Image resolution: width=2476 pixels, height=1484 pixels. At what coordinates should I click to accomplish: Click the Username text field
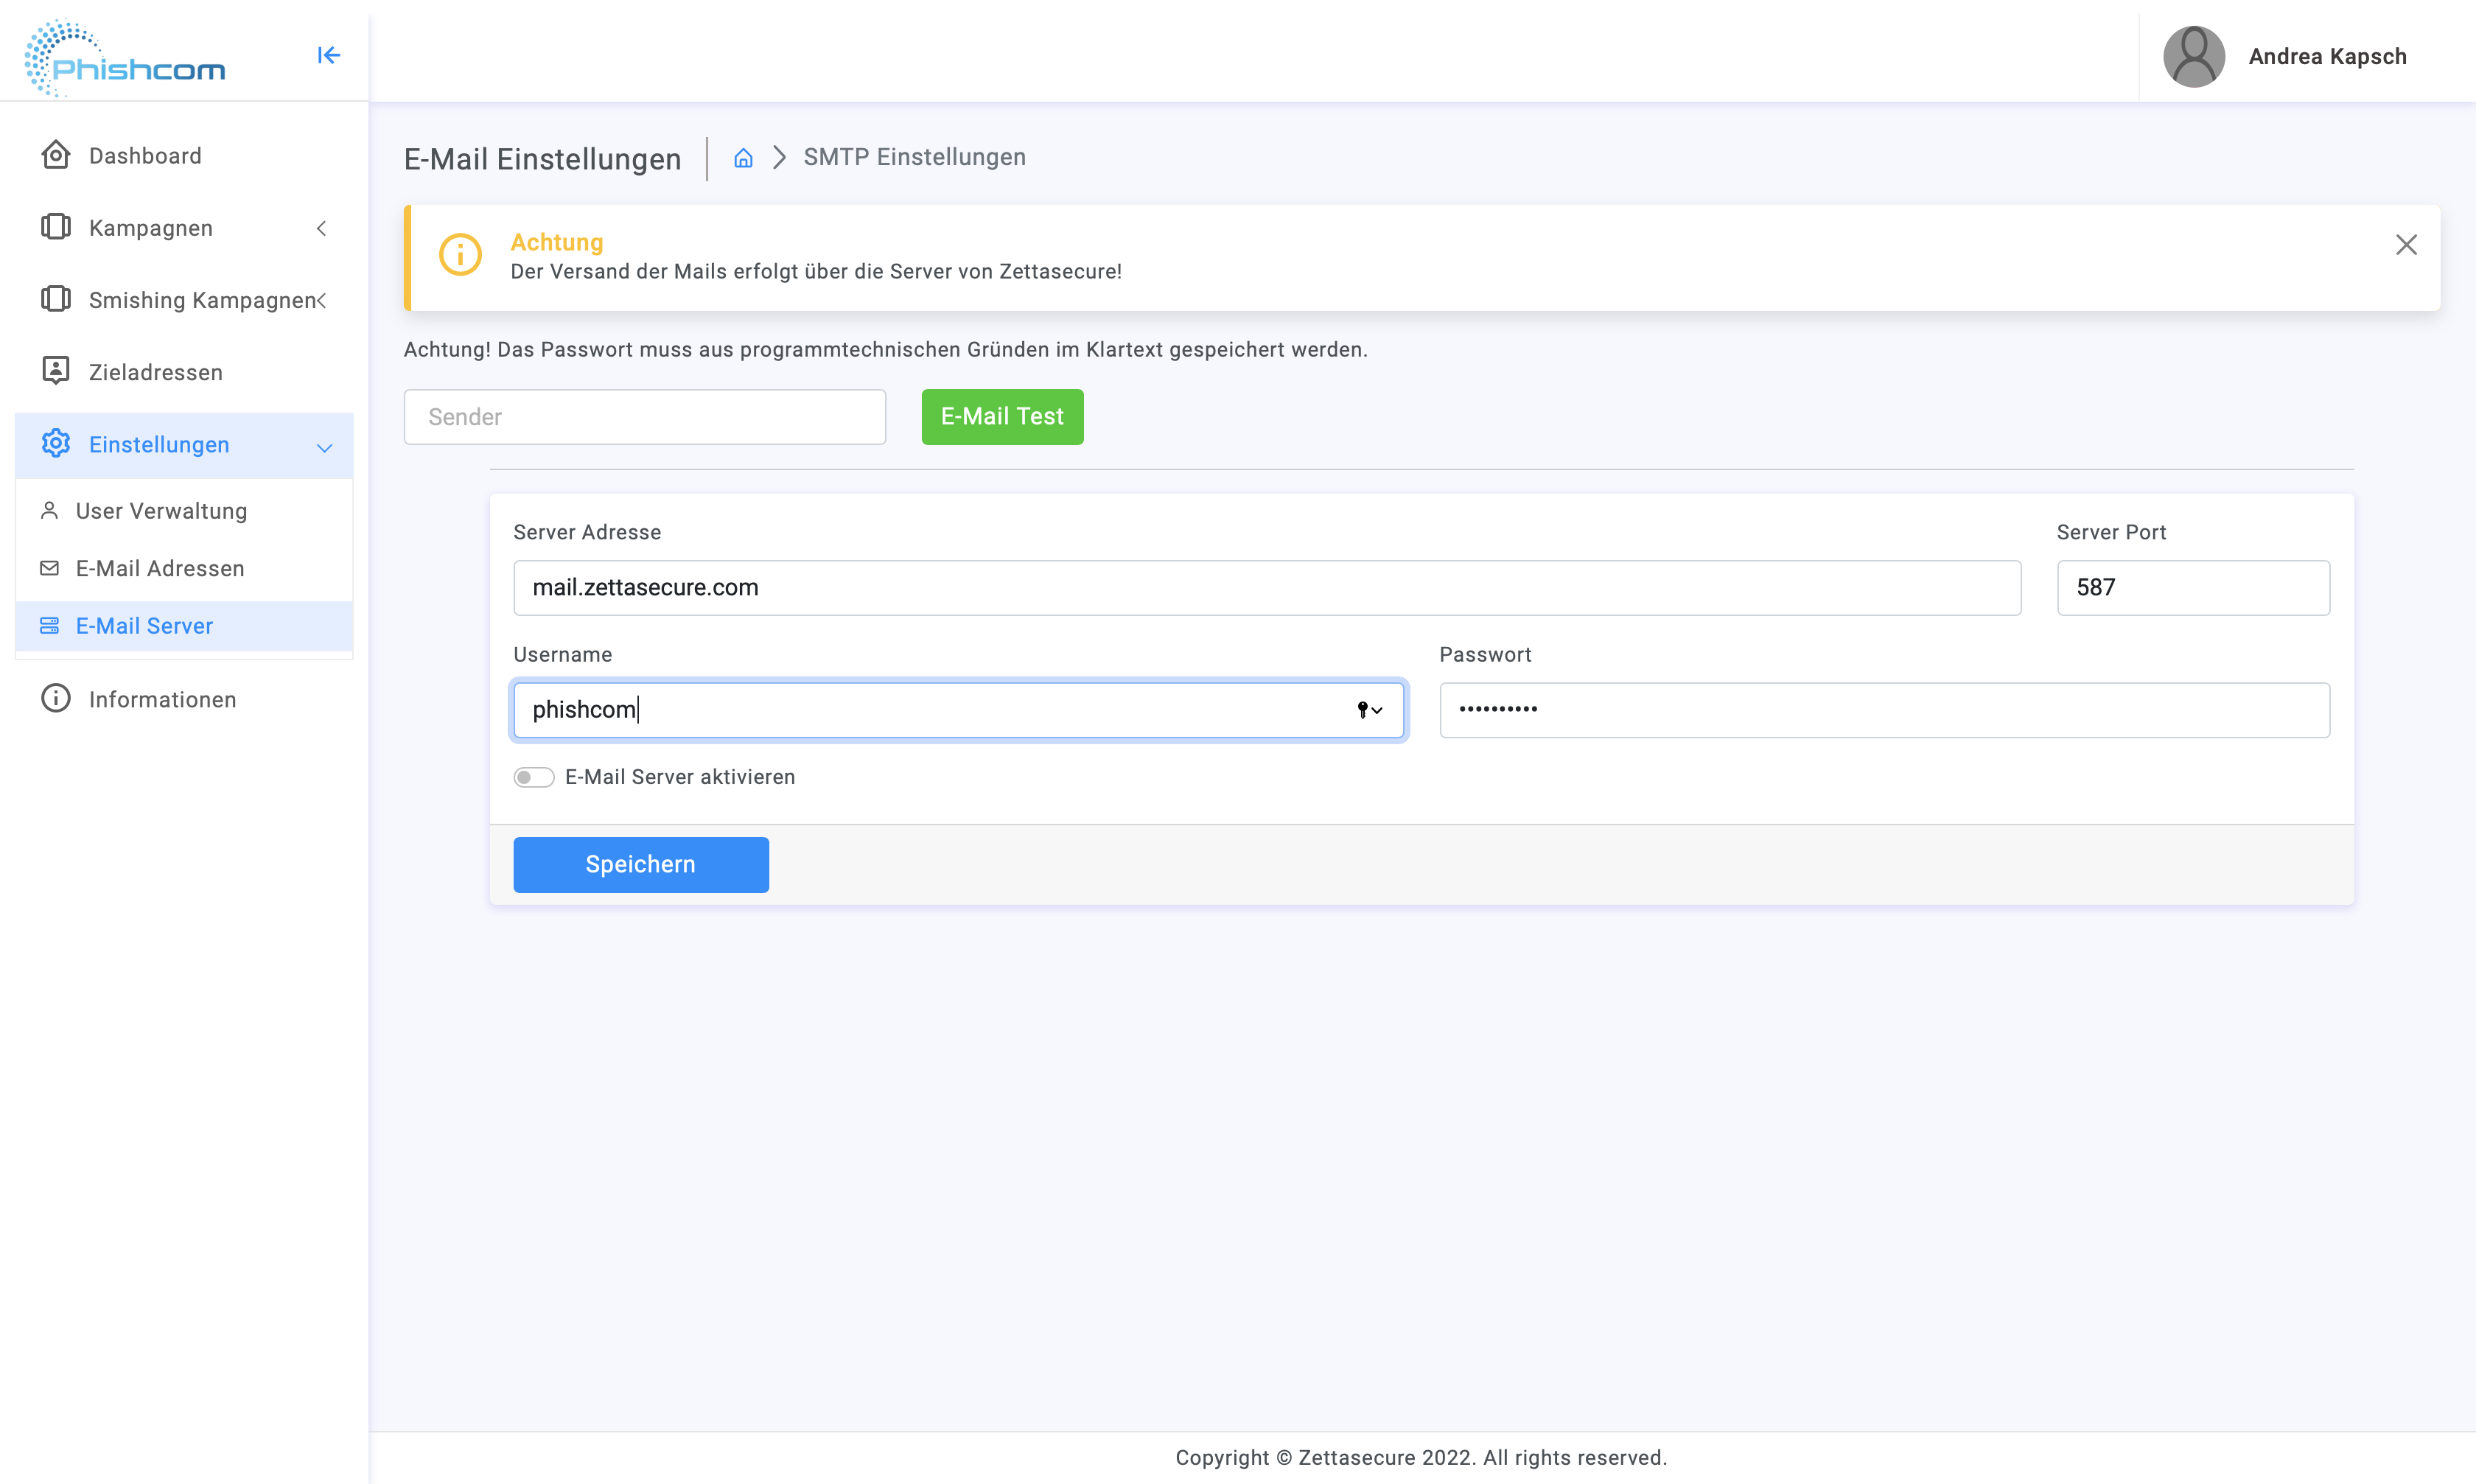tap(958, 710)
